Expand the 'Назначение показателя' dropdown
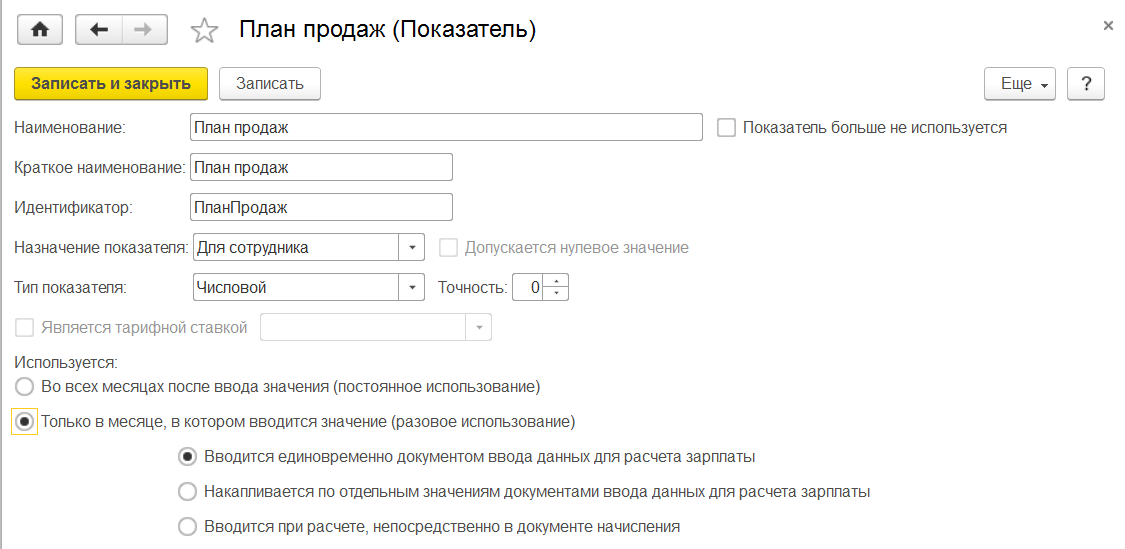1125x549 pixels. pos(412,247)
